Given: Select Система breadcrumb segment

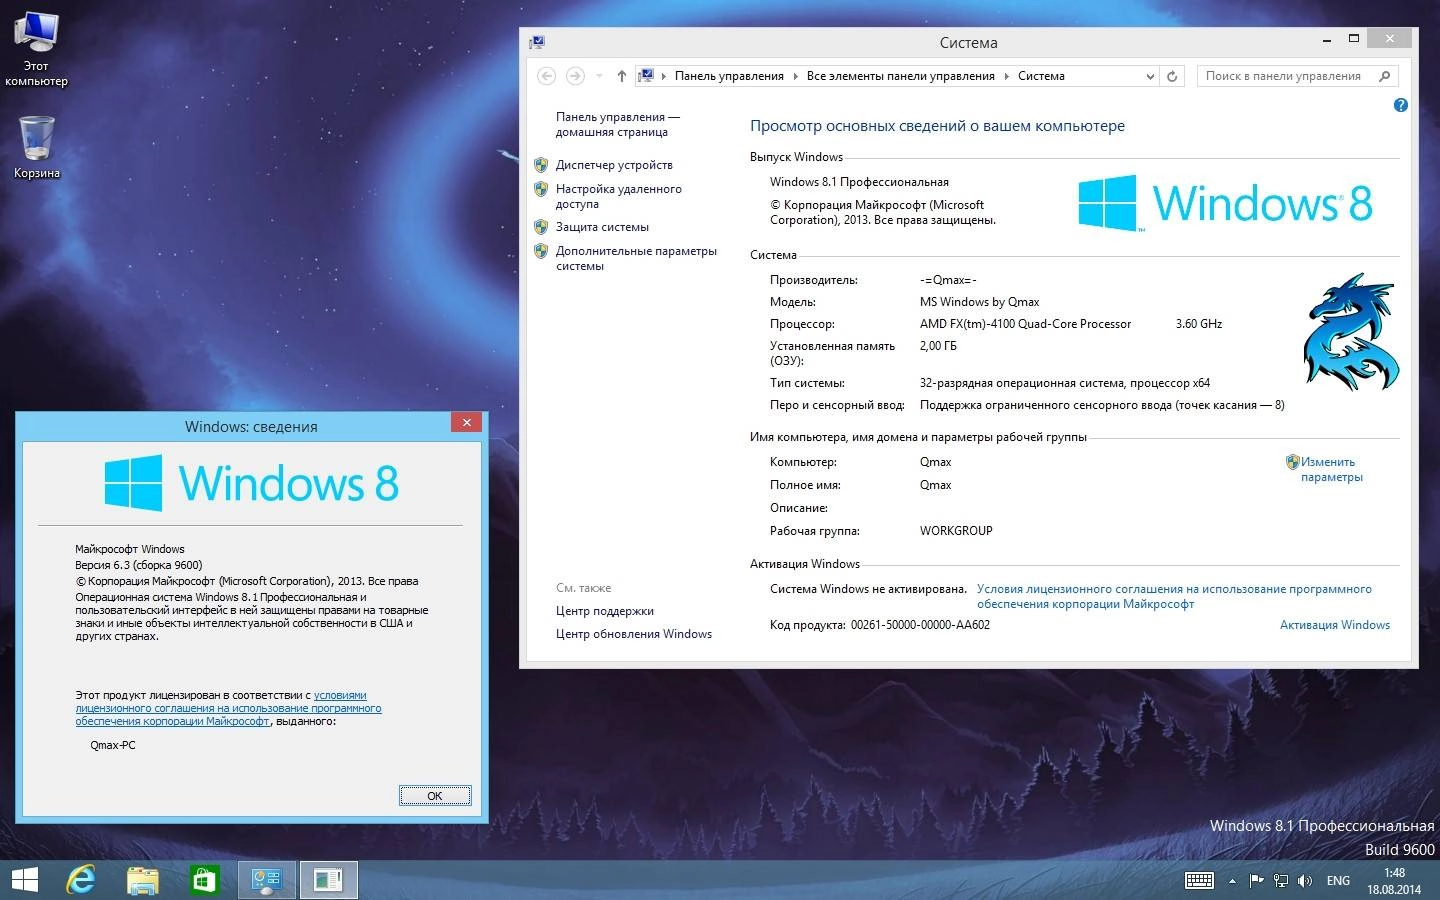Looking at the screenshot, I should 1041,76.
